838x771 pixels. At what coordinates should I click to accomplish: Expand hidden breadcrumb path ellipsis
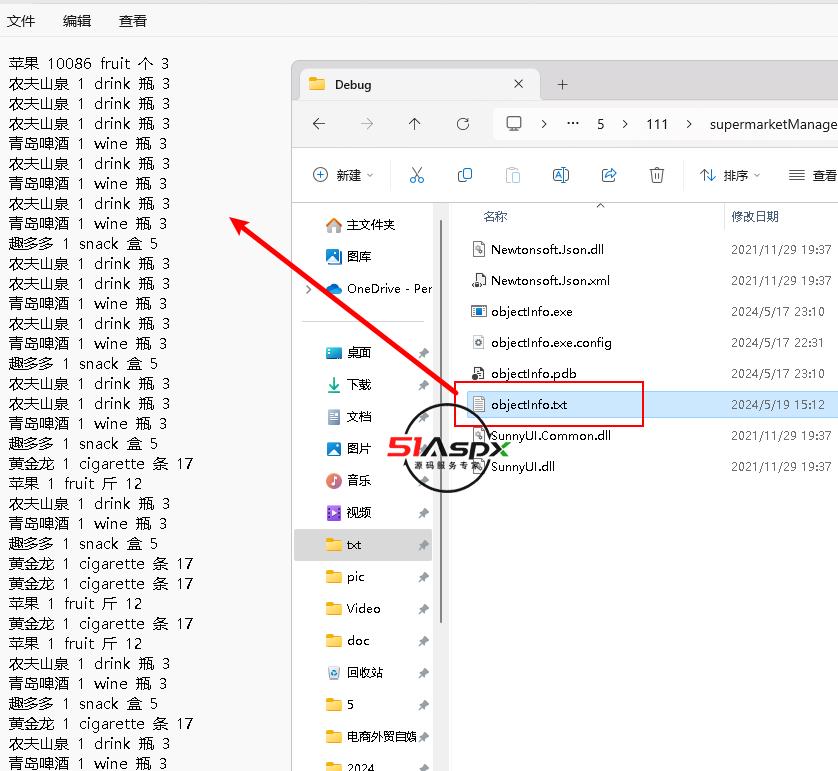(572, 123)
